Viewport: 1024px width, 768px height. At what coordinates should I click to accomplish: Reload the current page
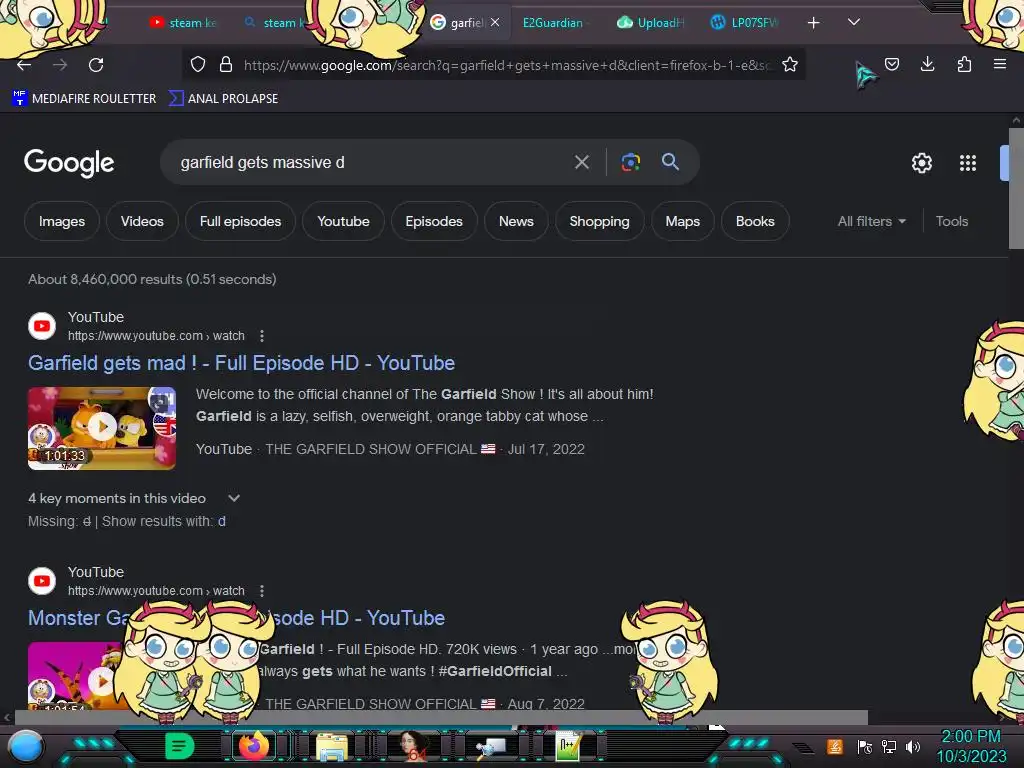[x=96, y=65]
